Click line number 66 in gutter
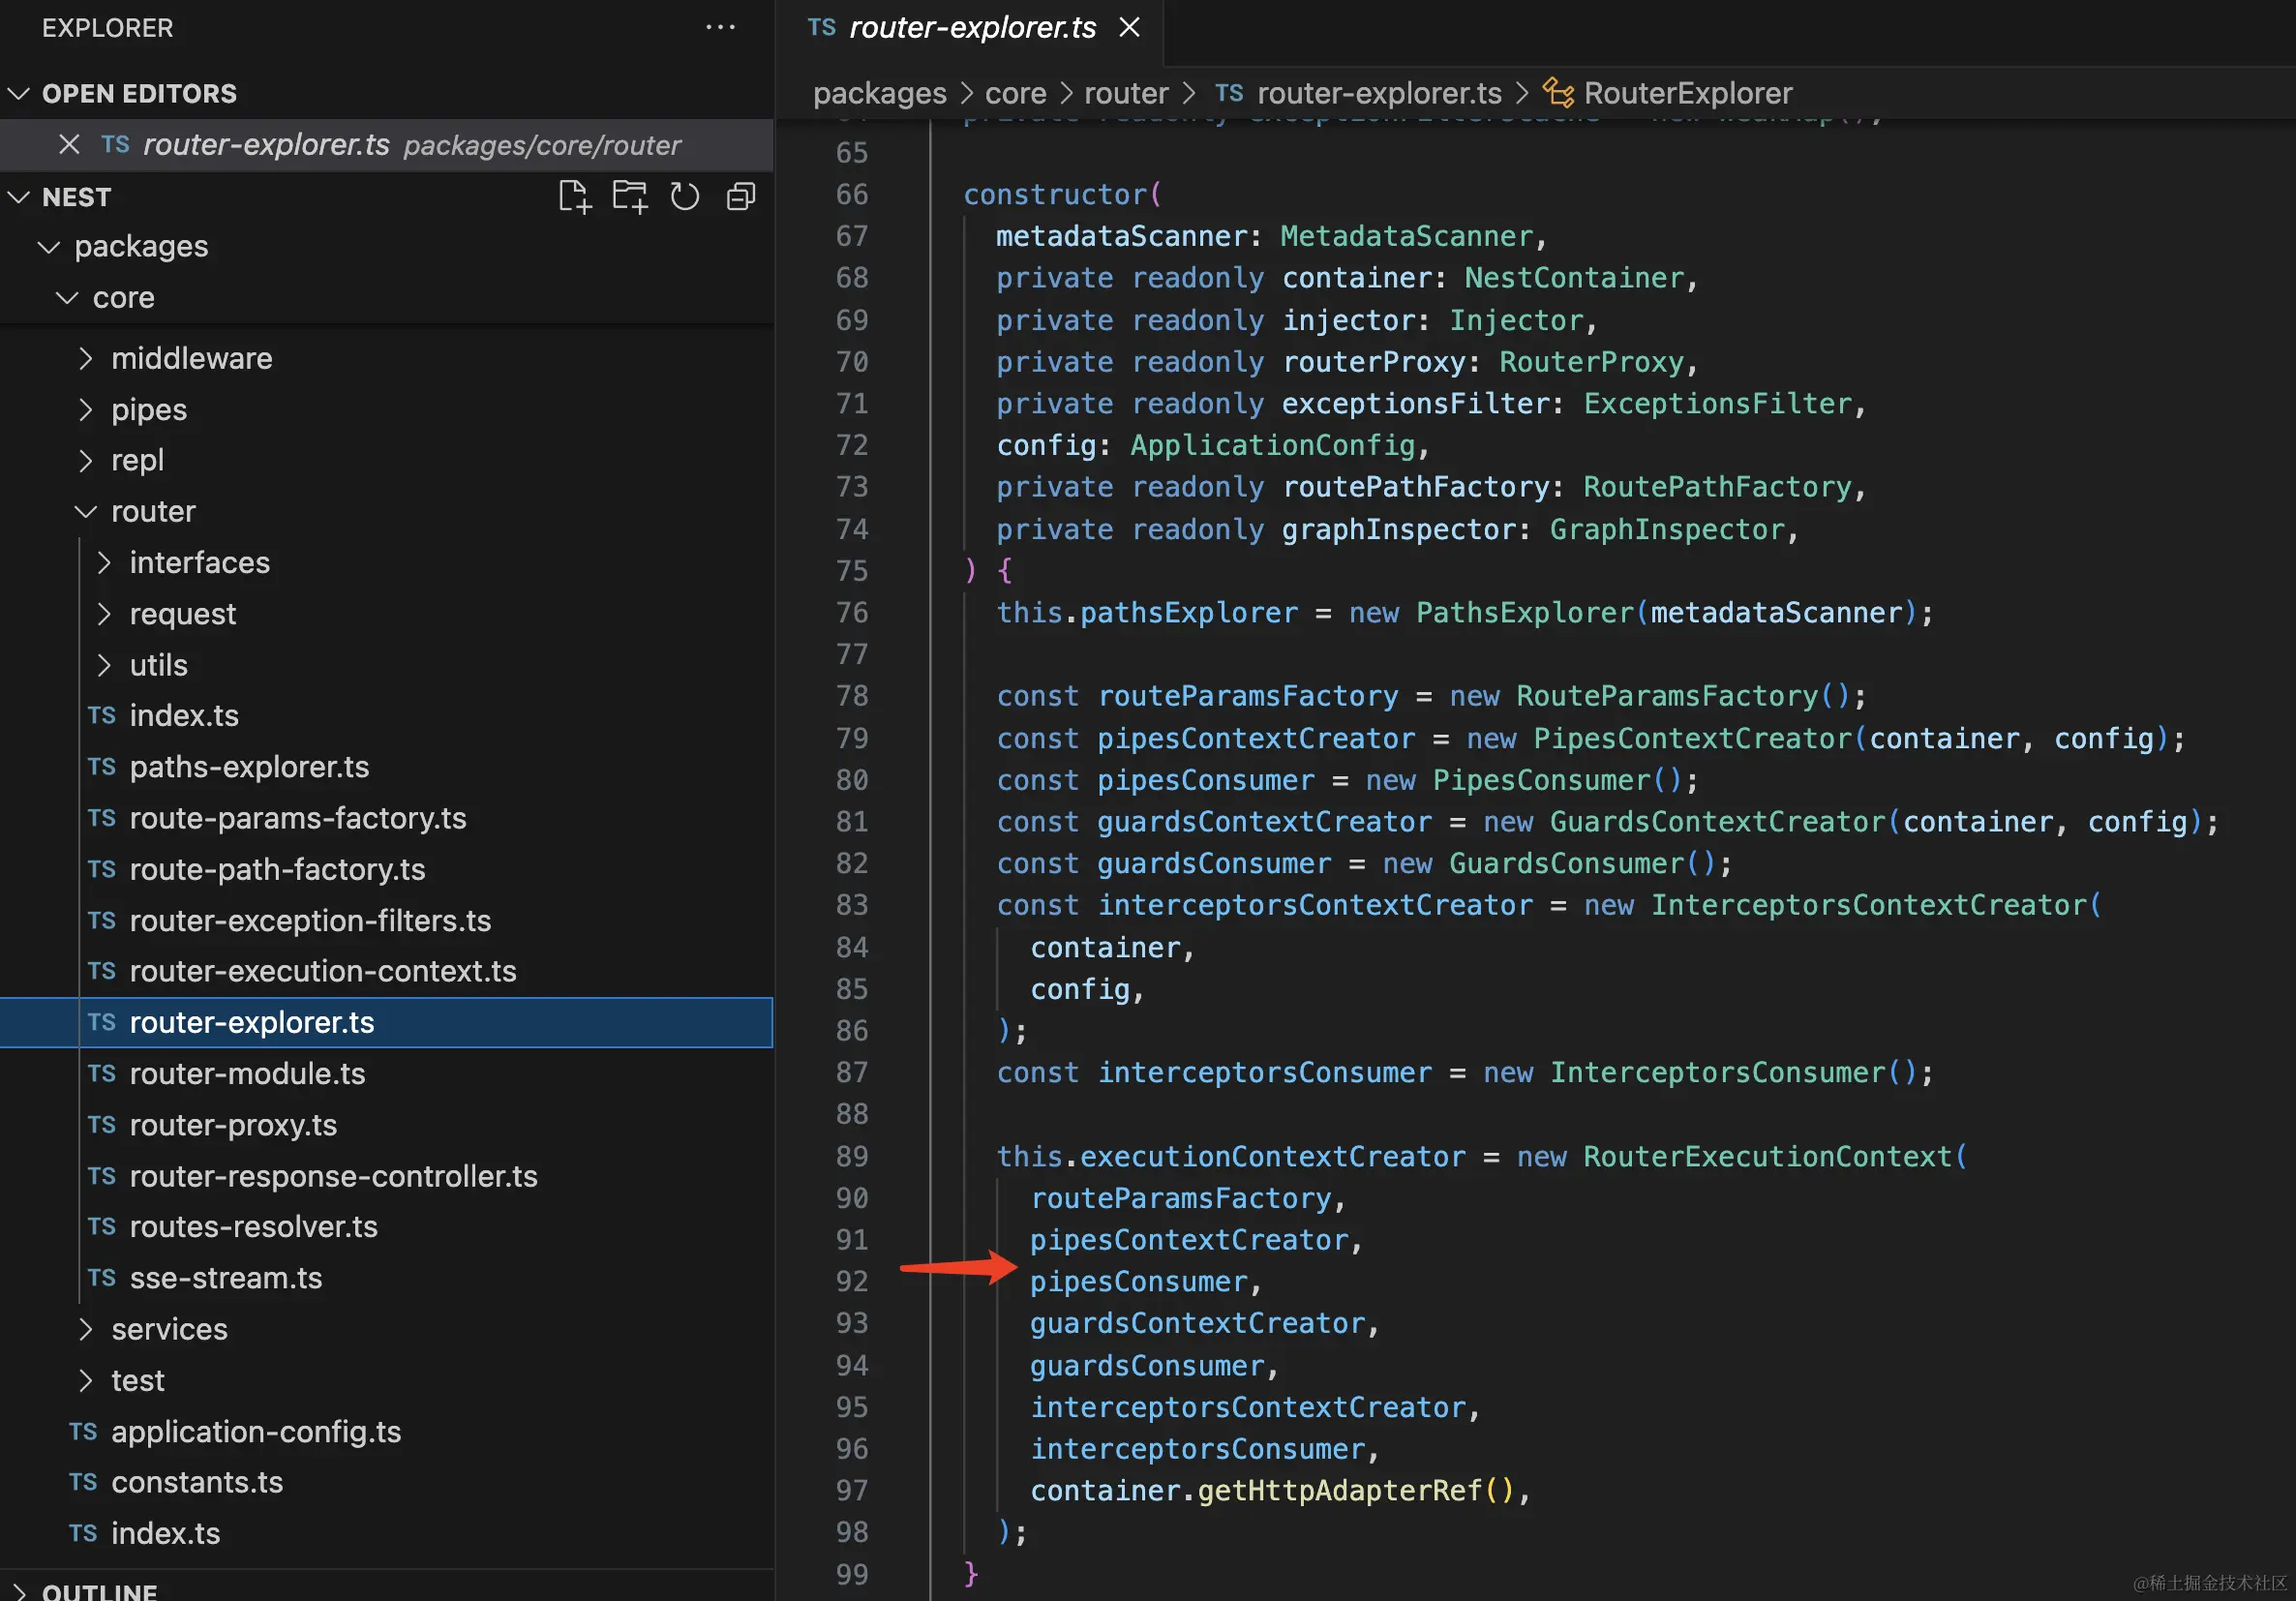This screenshot has width=2296, height=1601. [852, 194]
